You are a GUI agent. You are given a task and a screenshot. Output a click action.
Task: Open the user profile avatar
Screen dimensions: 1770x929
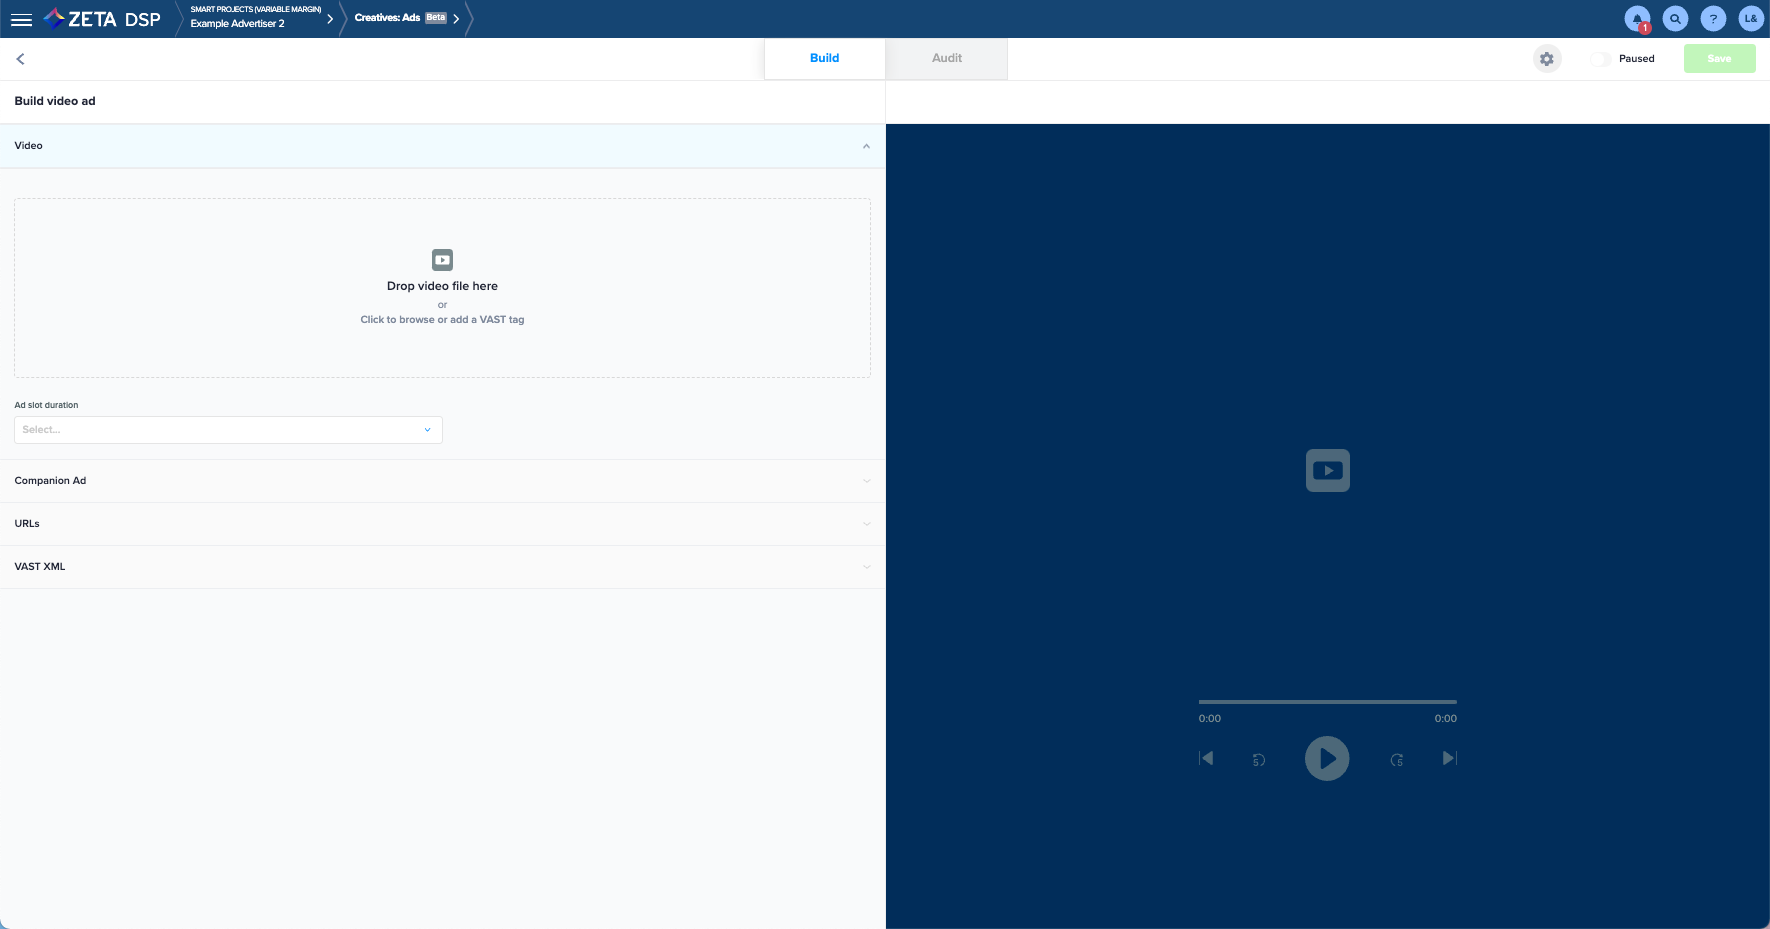click(x=1750, y=19)
